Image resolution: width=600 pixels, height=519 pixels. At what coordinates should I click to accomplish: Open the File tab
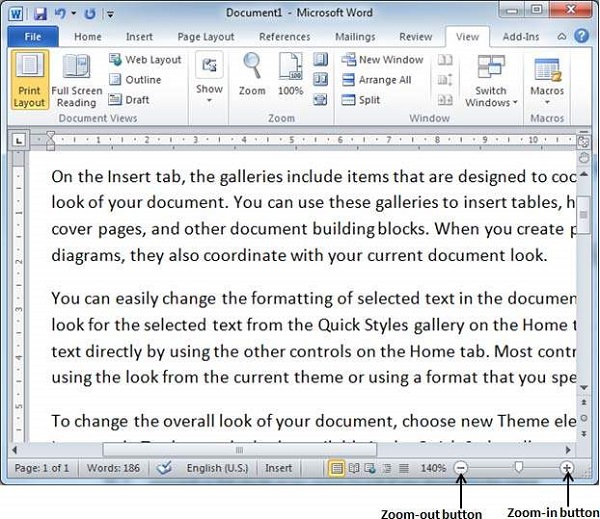pos(32,37)
